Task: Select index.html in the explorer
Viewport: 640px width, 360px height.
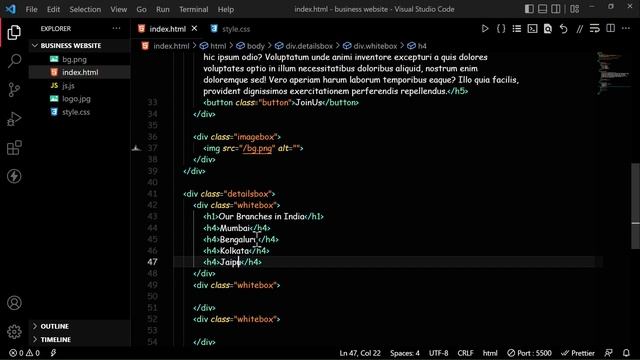Action: (x=80, y=72)
